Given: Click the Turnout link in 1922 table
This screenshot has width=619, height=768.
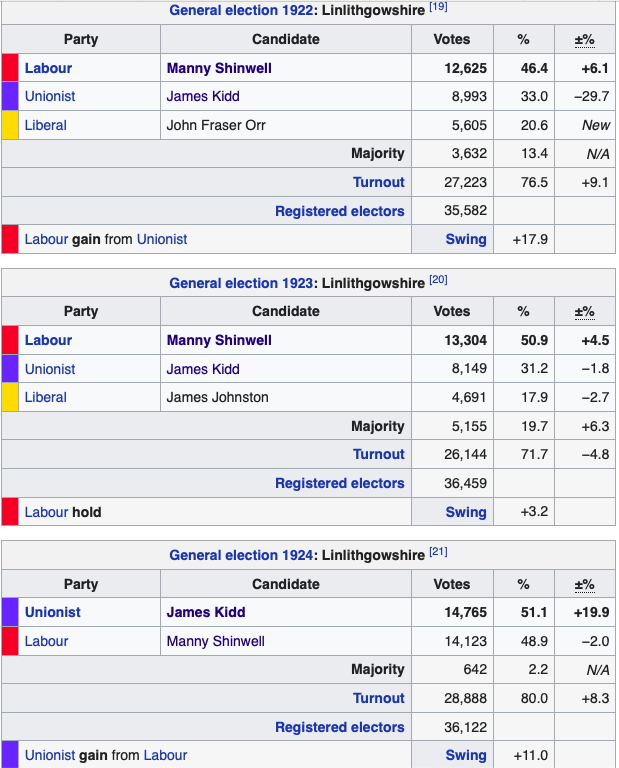Looking at the screenshot, I should coord(379,183).
